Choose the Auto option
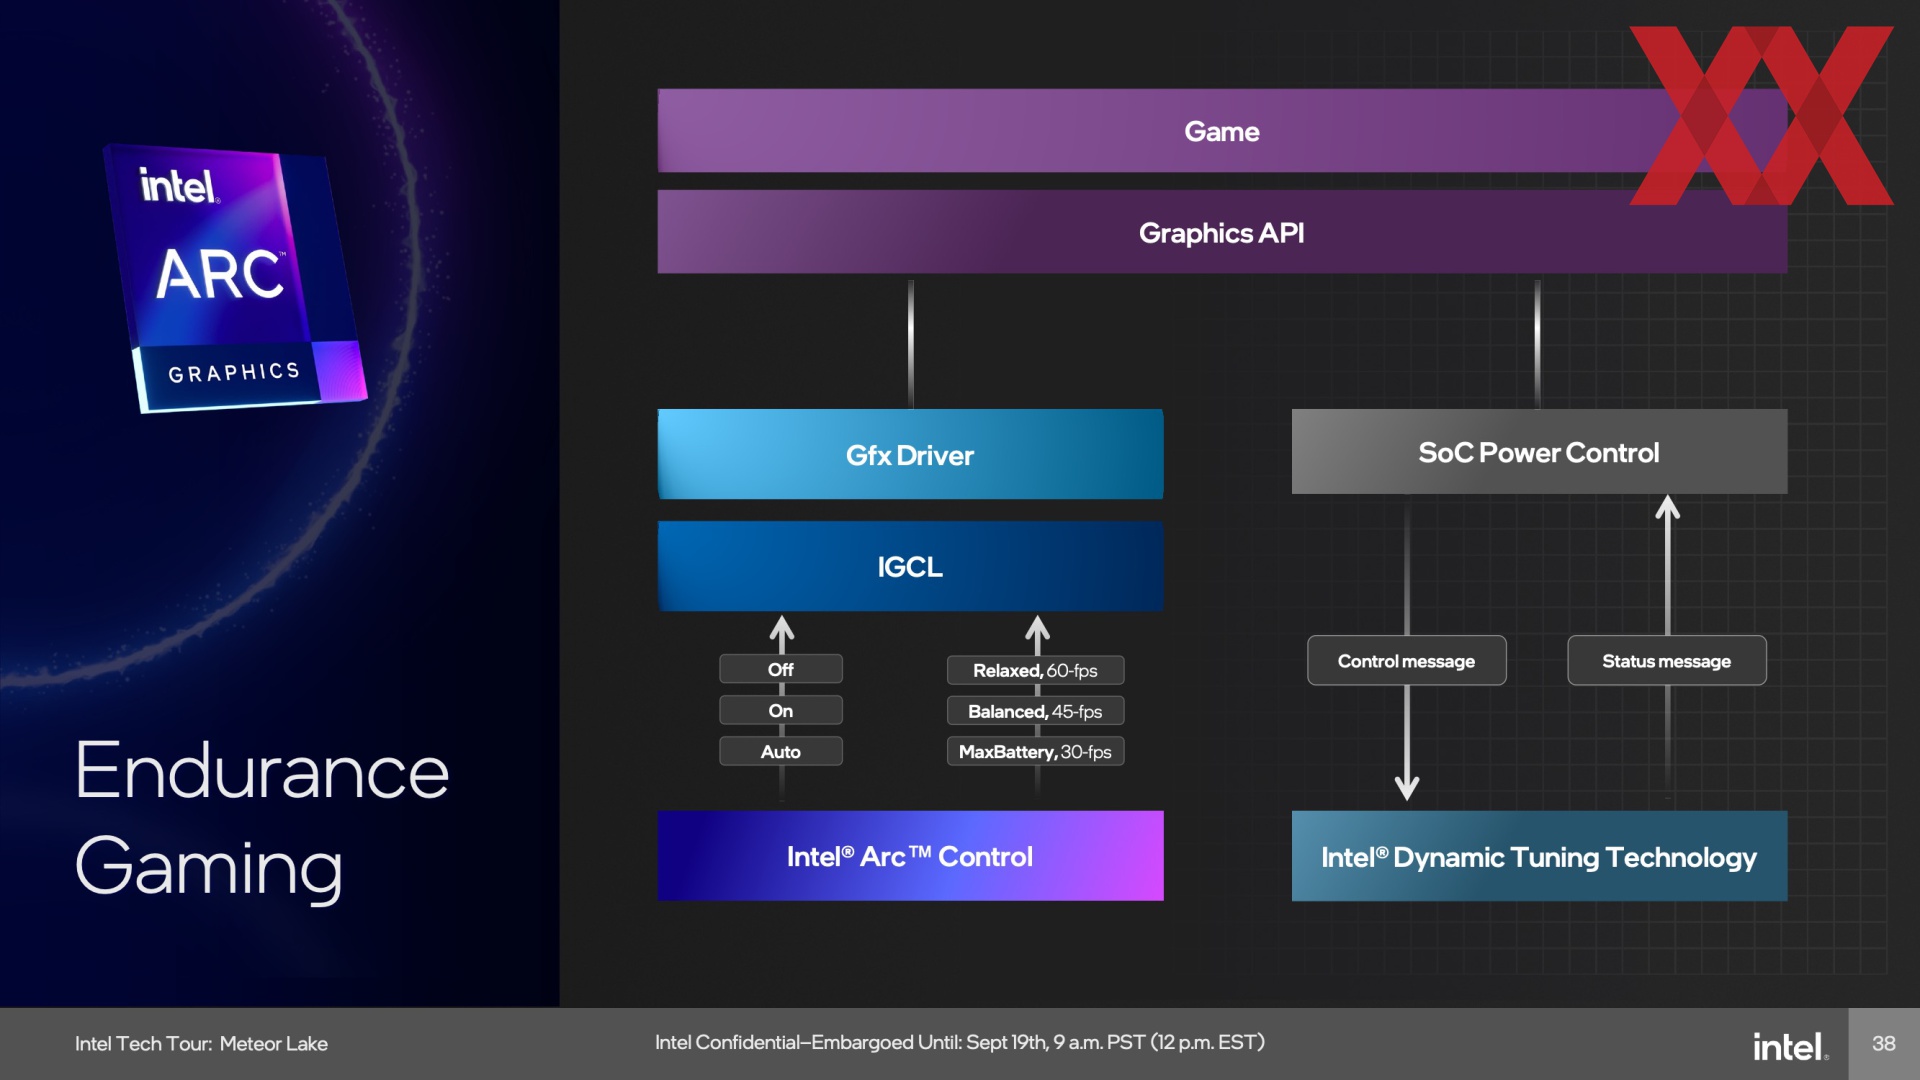 [x=781, y=751]
